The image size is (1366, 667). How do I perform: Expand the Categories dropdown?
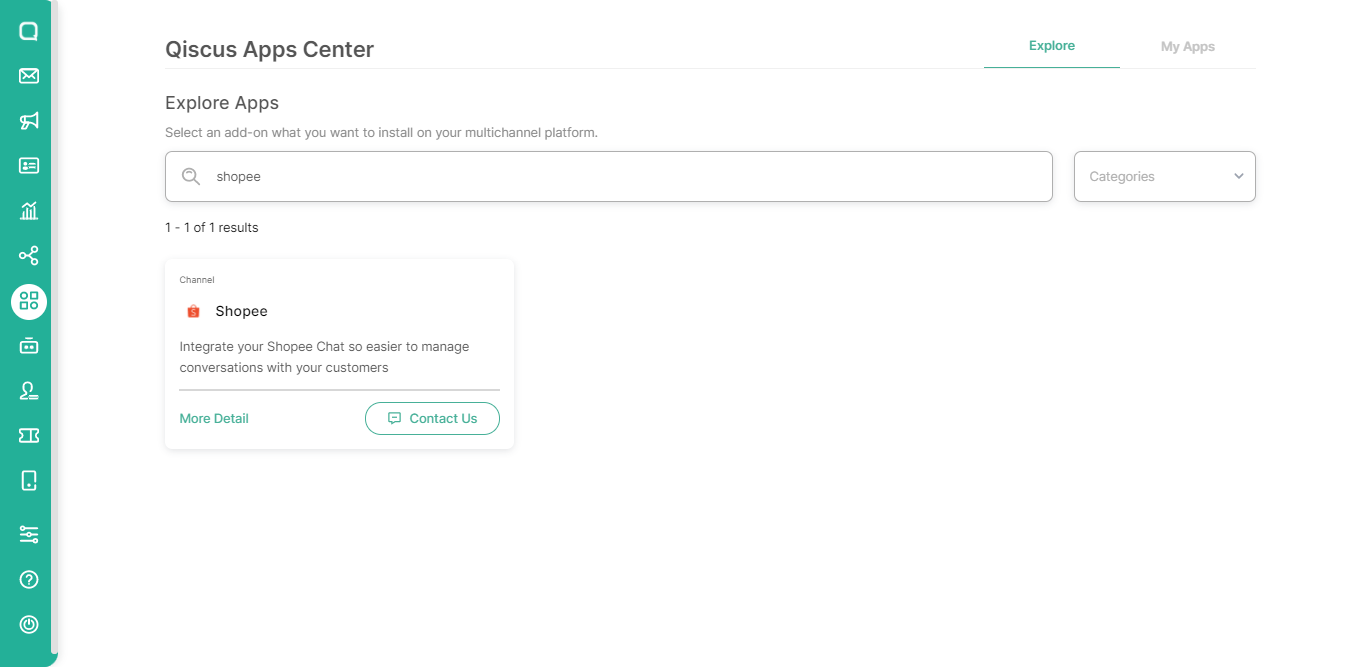pos(1165,177)
